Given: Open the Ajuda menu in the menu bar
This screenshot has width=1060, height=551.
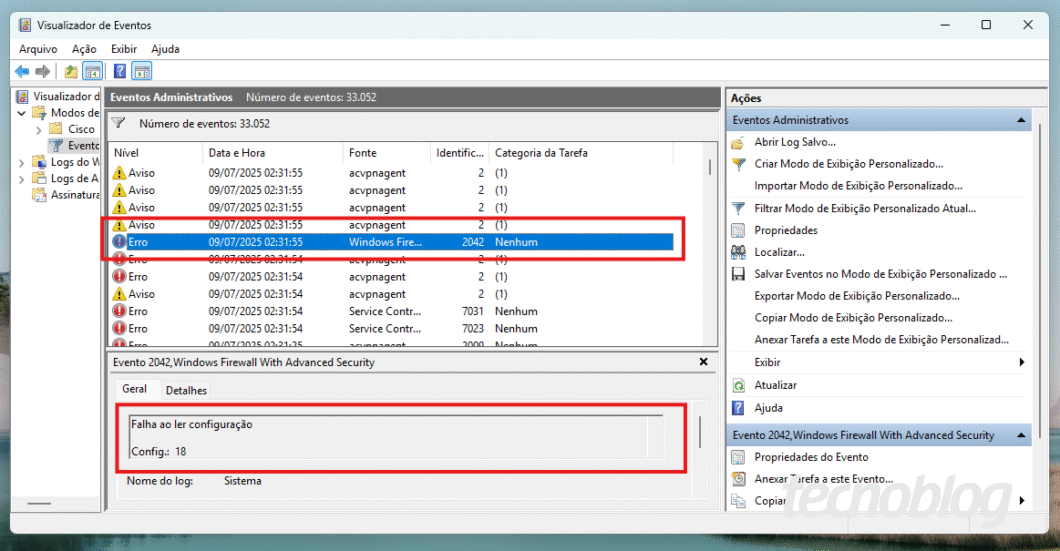Looking at the screenshot, I should (x=165, y=49).
